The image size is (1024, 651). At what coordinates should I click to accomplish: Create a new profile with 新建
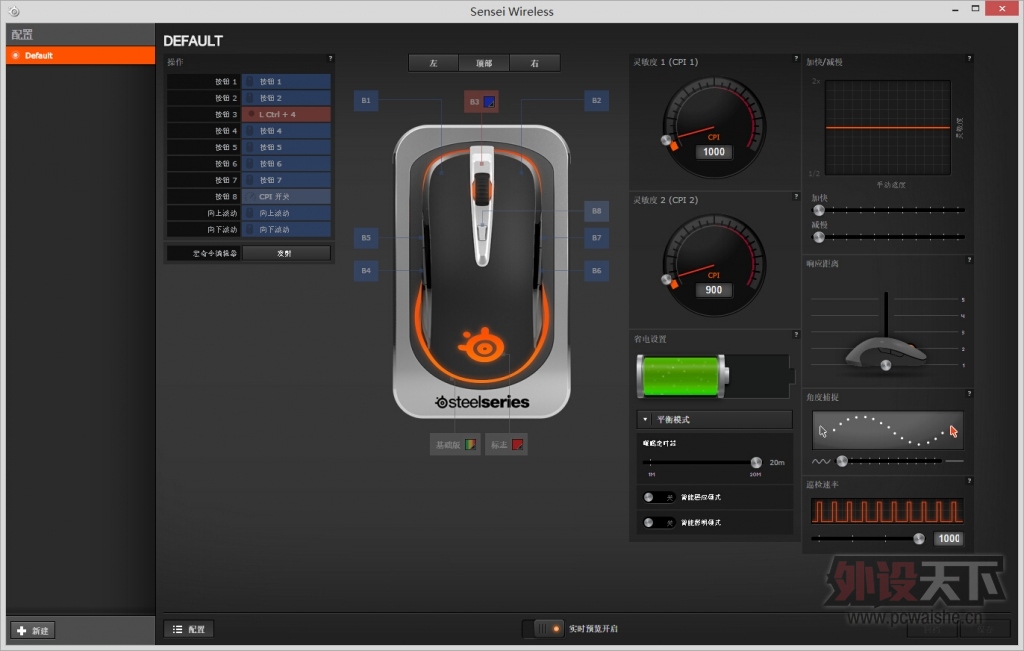(33, 631)
